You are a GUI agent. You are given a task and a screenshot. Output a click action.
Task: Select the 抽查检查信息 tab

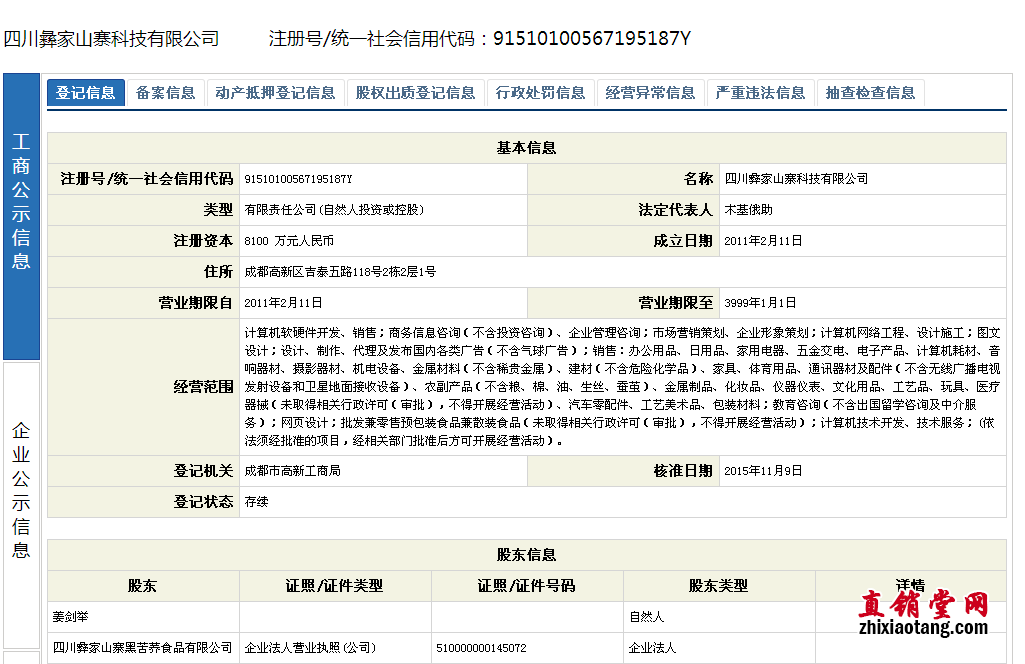coord(870,93)
